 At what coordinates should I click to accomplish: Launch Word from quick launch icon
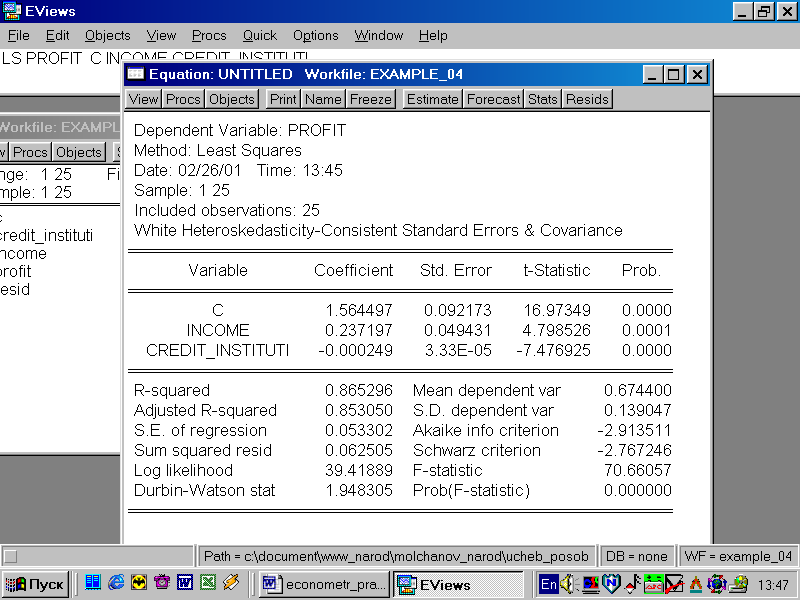tap(185, 583)
